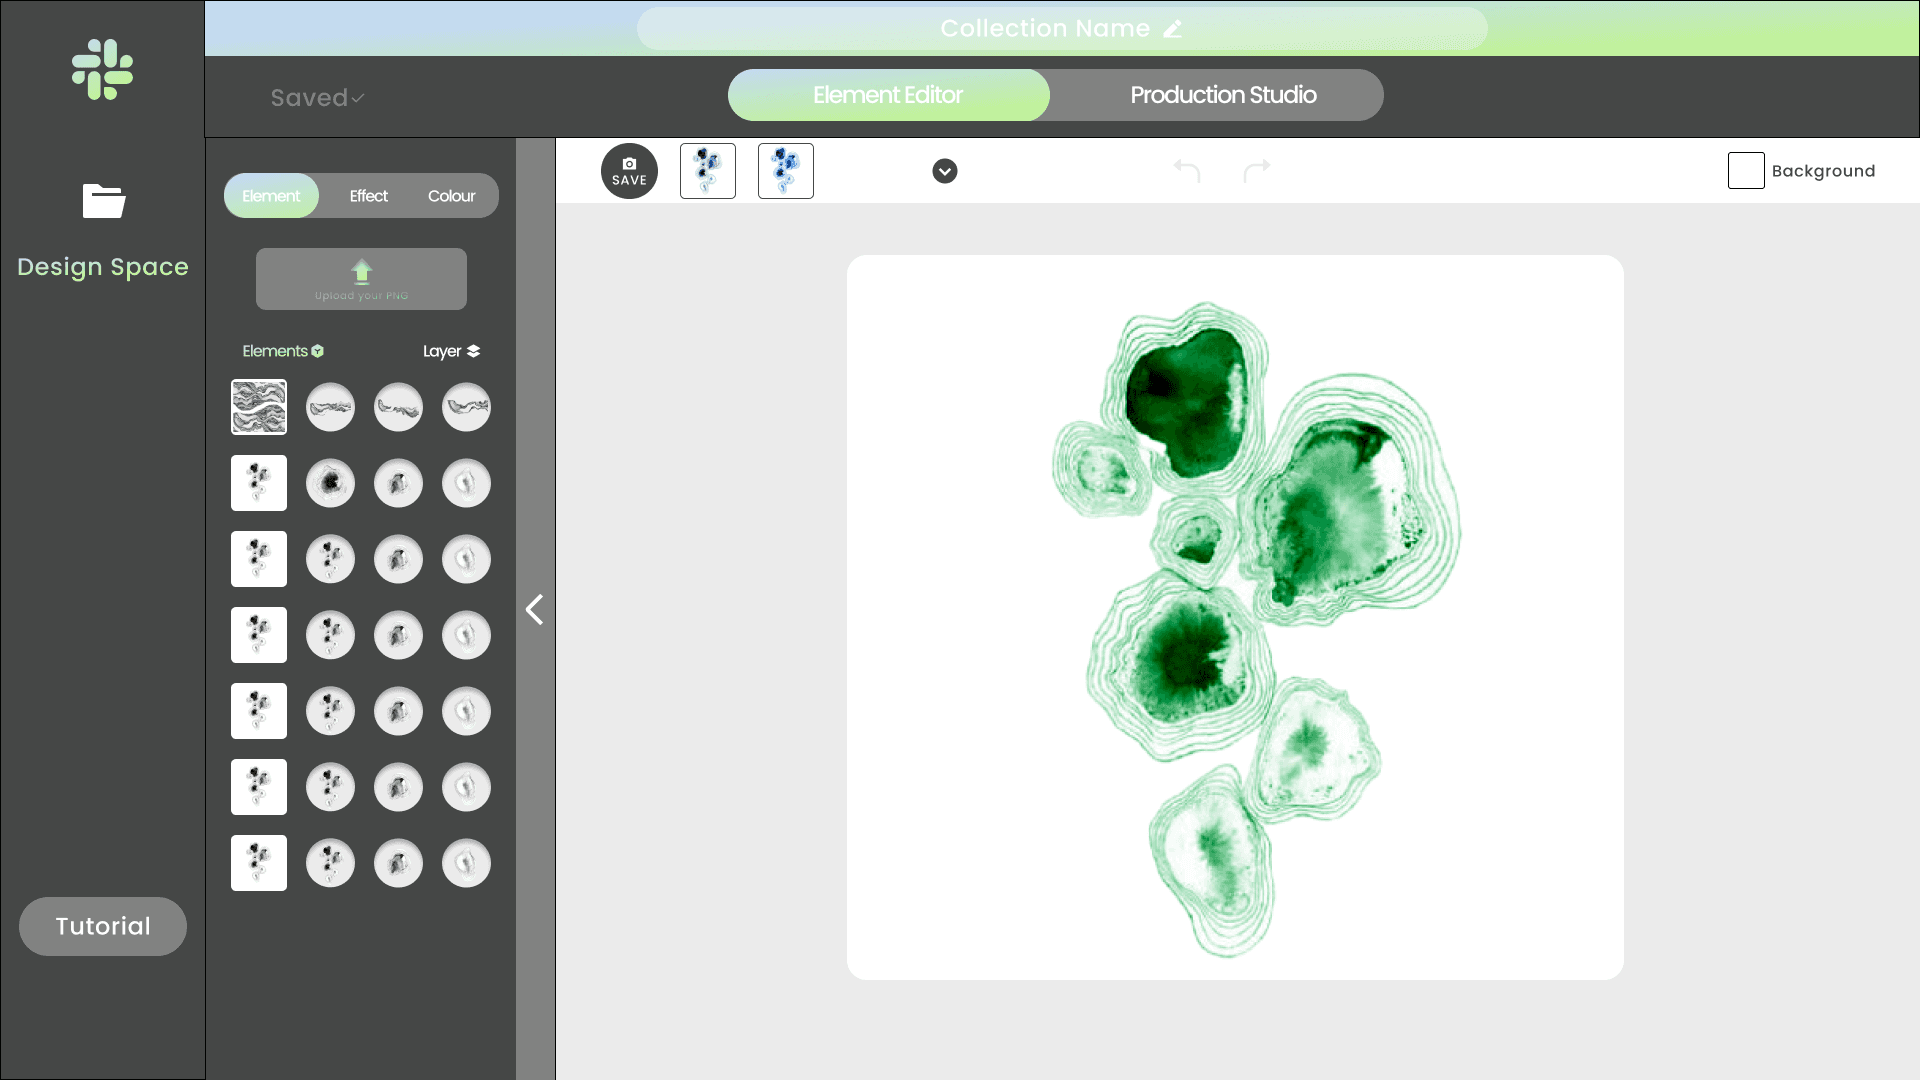Screen dimensions: 1920x1080
Task: Click the camera SAVE button
Action: pyautogui.click(x=629, y=171)
